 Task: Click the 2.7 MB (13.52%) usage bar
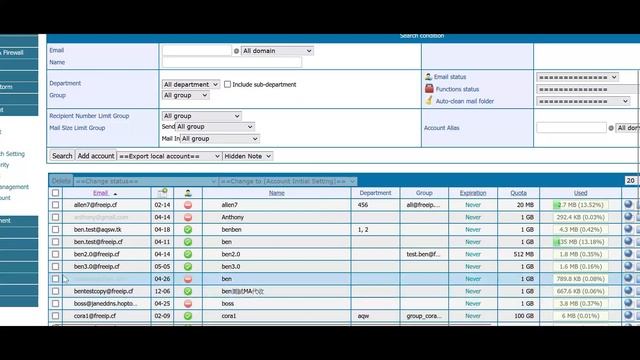coord(580,205)
